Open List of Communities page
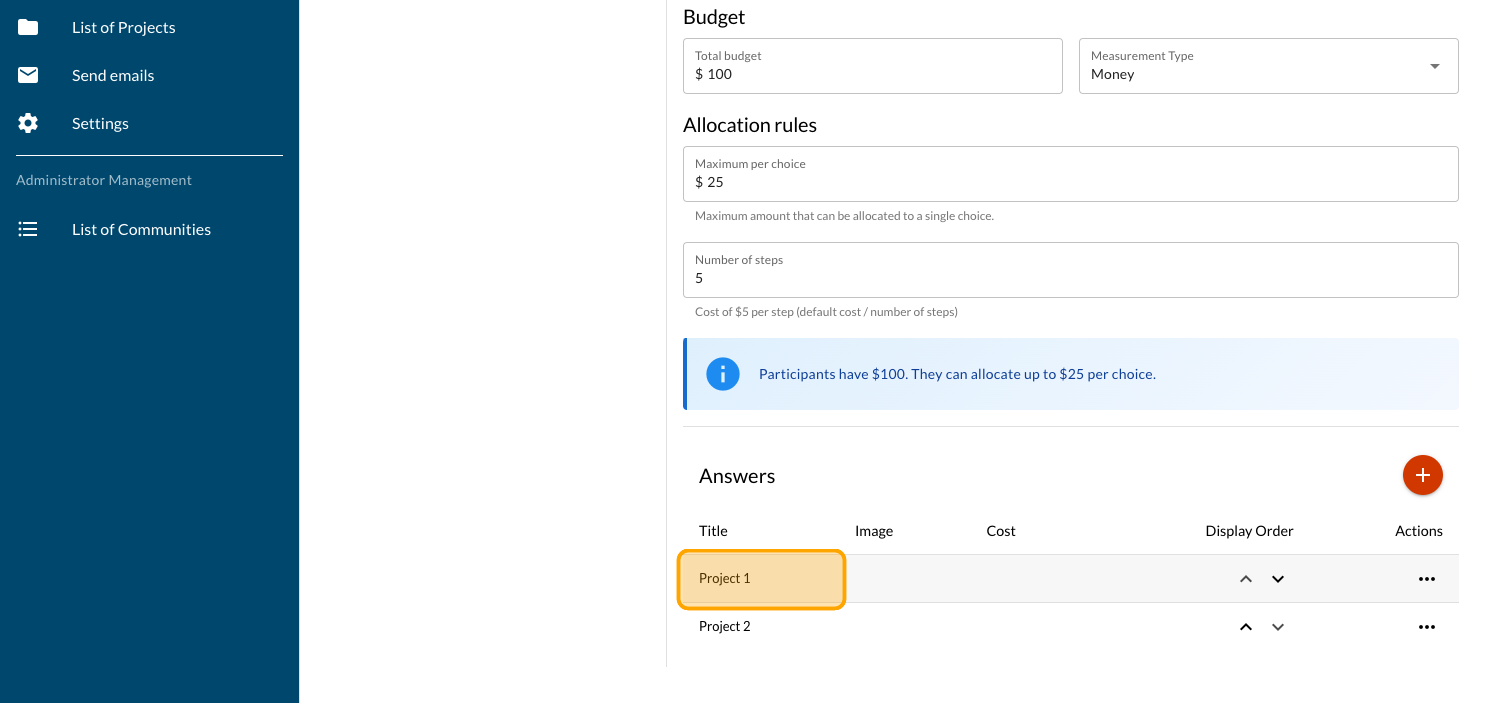 pyautogui.click(x=141, y=229)
